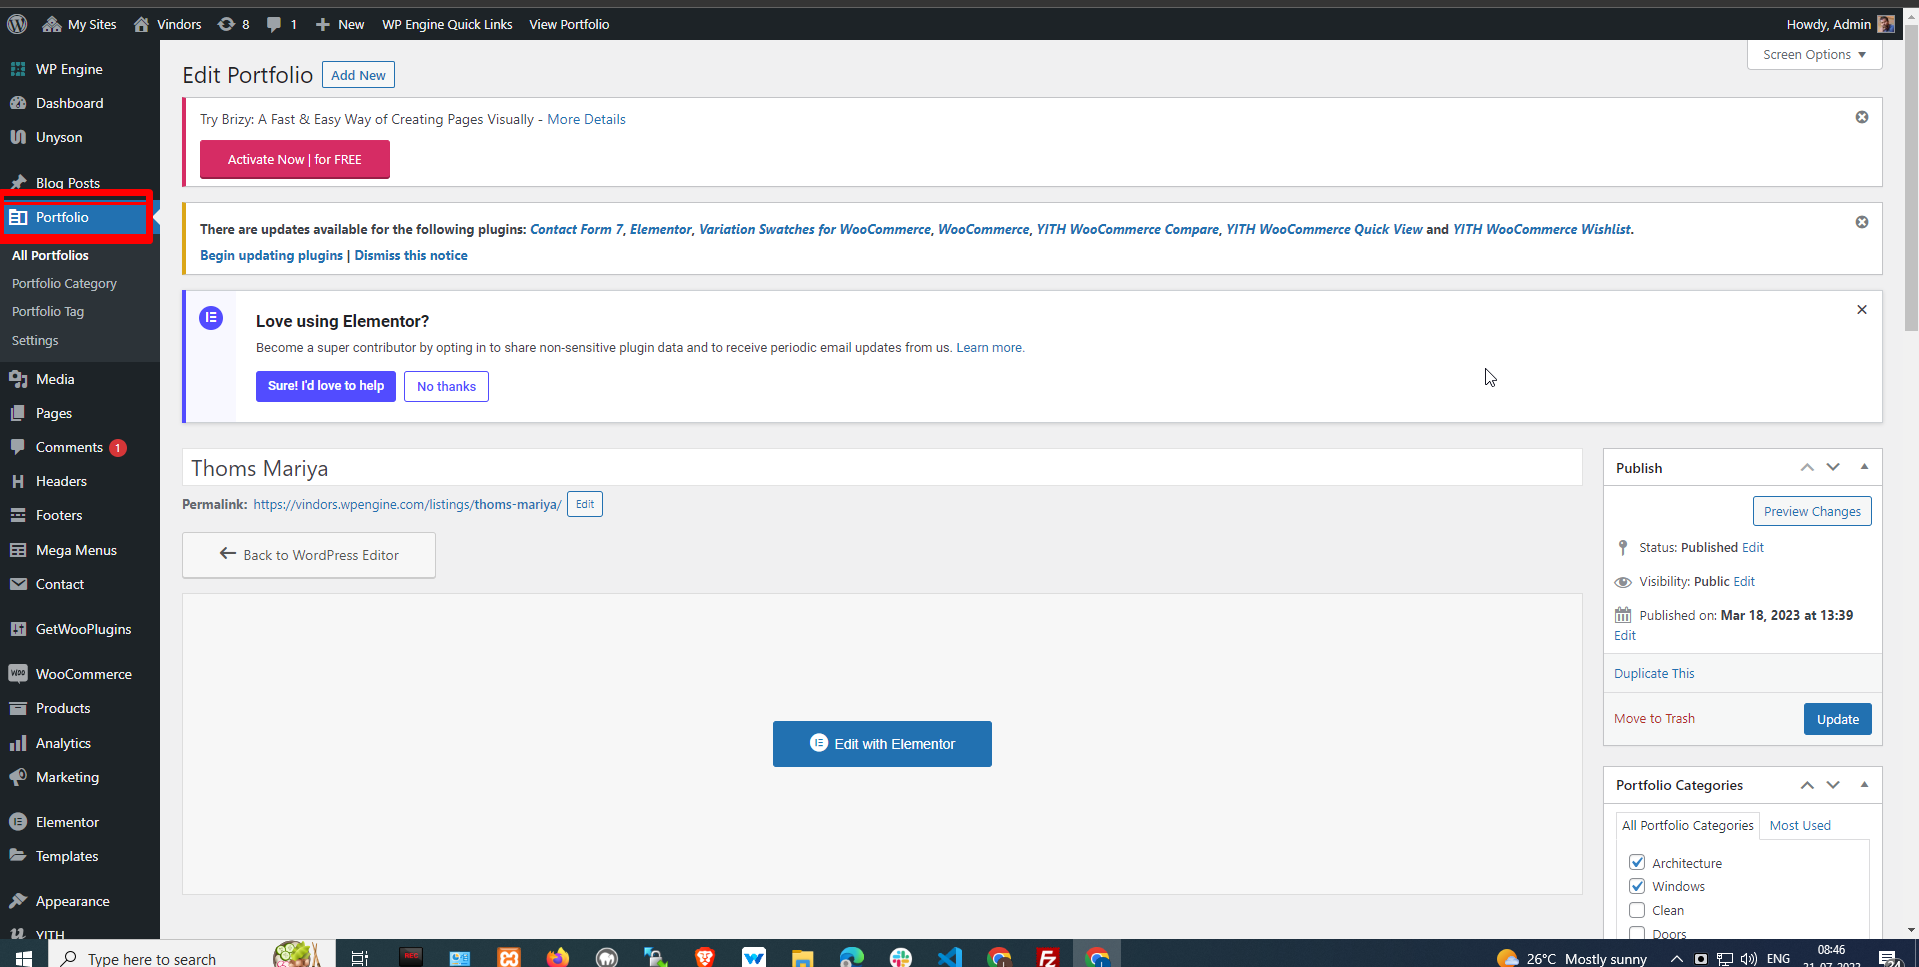Viewport: 1919px width, 967px height.
Task: Click the Mega Menus sidebar icon
Action: [18, 550]
